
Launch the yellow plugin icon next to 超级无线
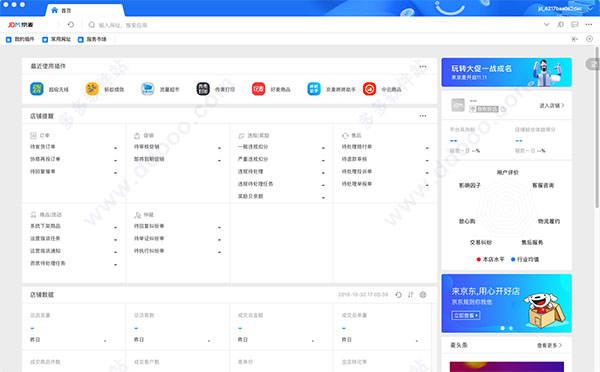(92, 89)
